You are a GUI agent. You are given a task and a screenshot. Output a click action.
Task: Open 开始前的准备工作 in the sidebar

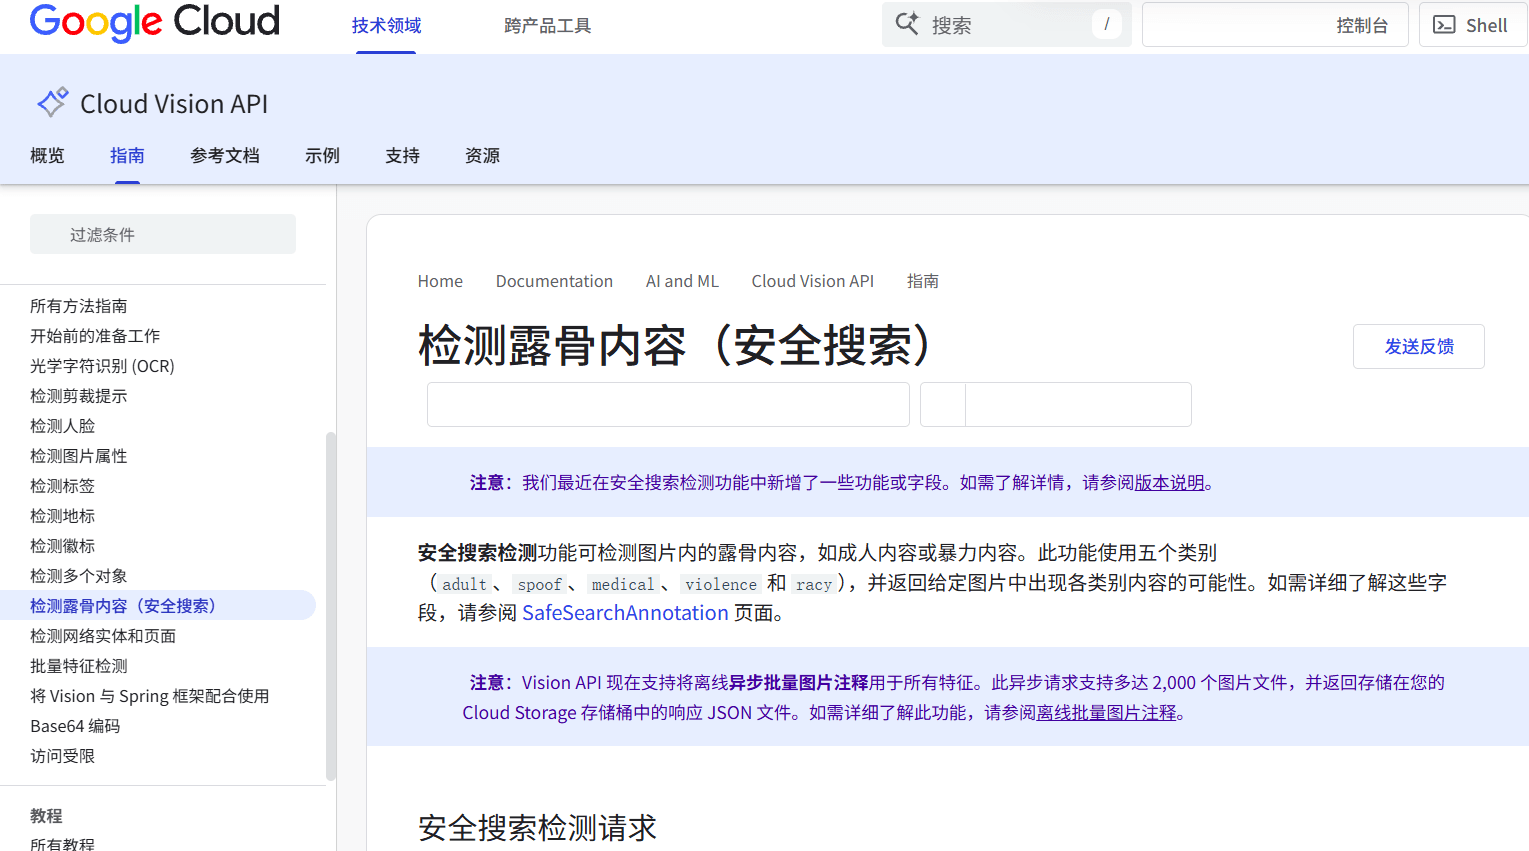point(95,336)
